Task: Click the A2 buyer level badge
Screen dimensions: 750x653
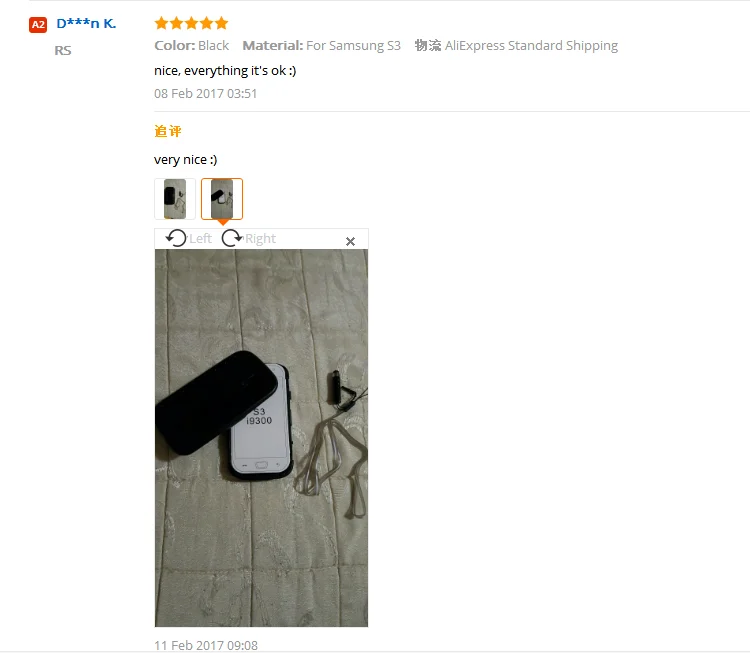Action: tap(38, 24)
